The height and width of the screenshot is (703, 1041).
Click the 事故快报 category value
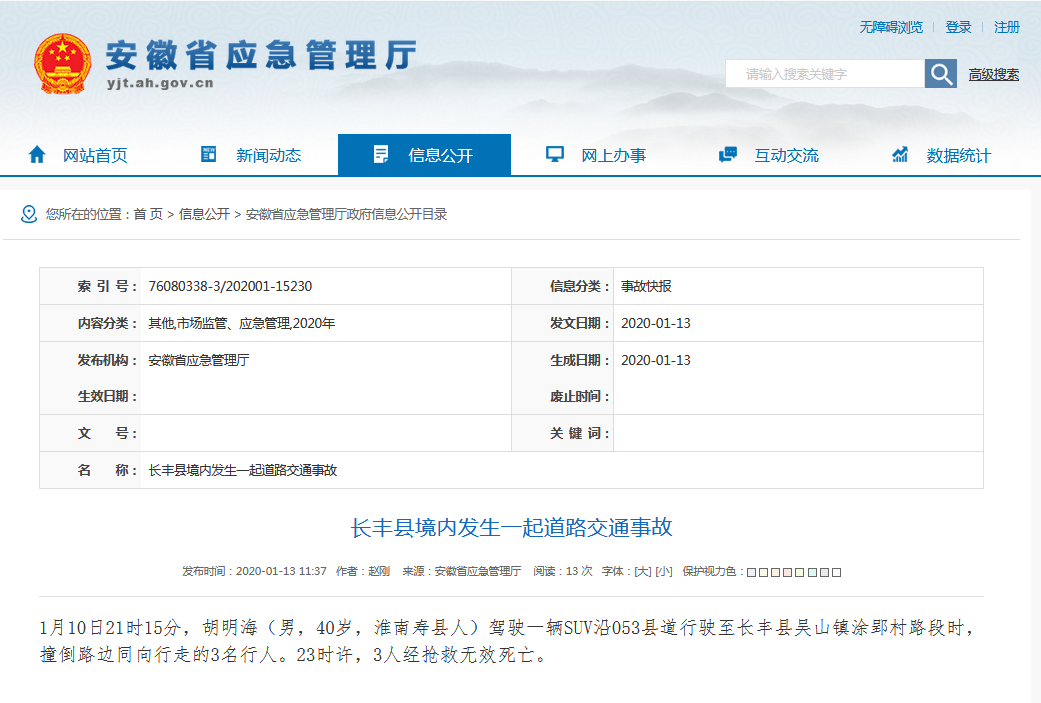click(x=646, y=286)
